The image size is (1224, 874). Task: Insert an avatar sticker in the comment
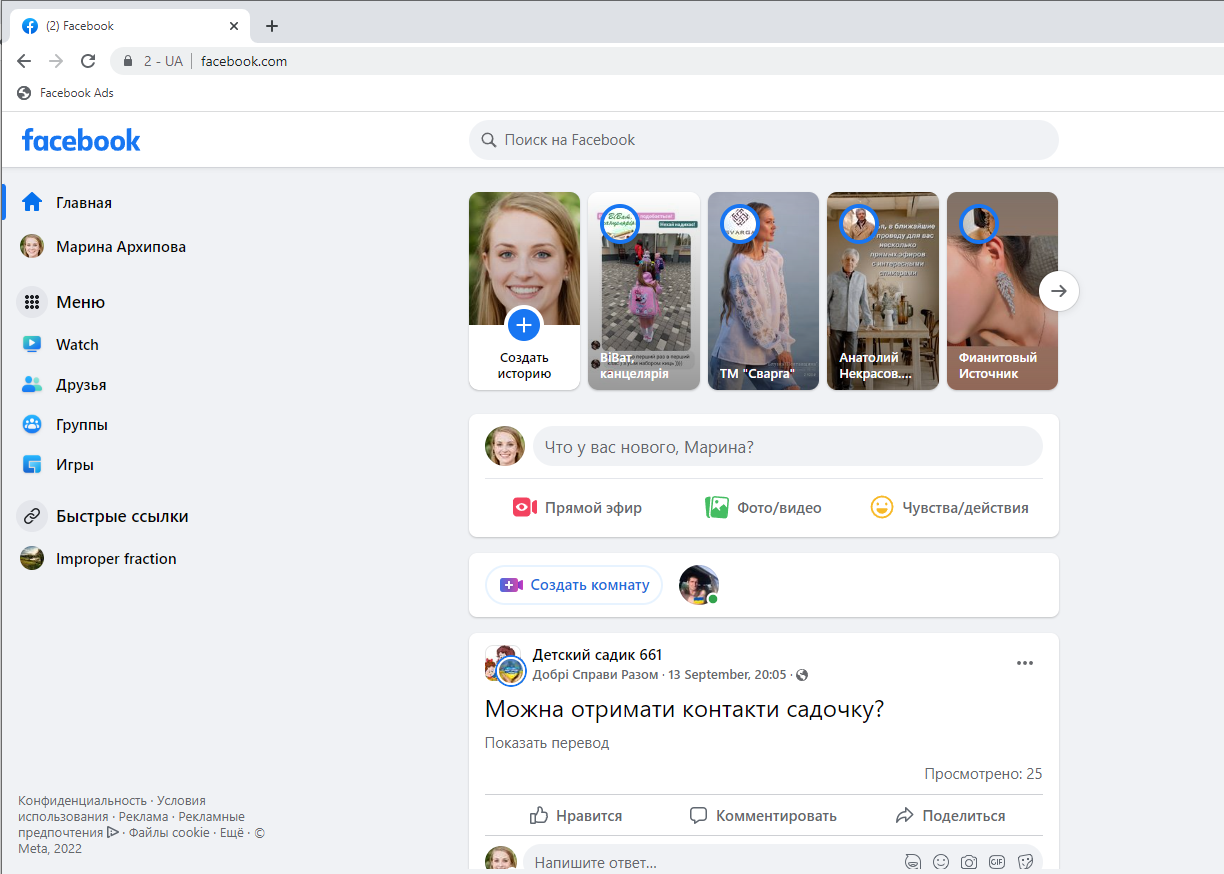912,861
